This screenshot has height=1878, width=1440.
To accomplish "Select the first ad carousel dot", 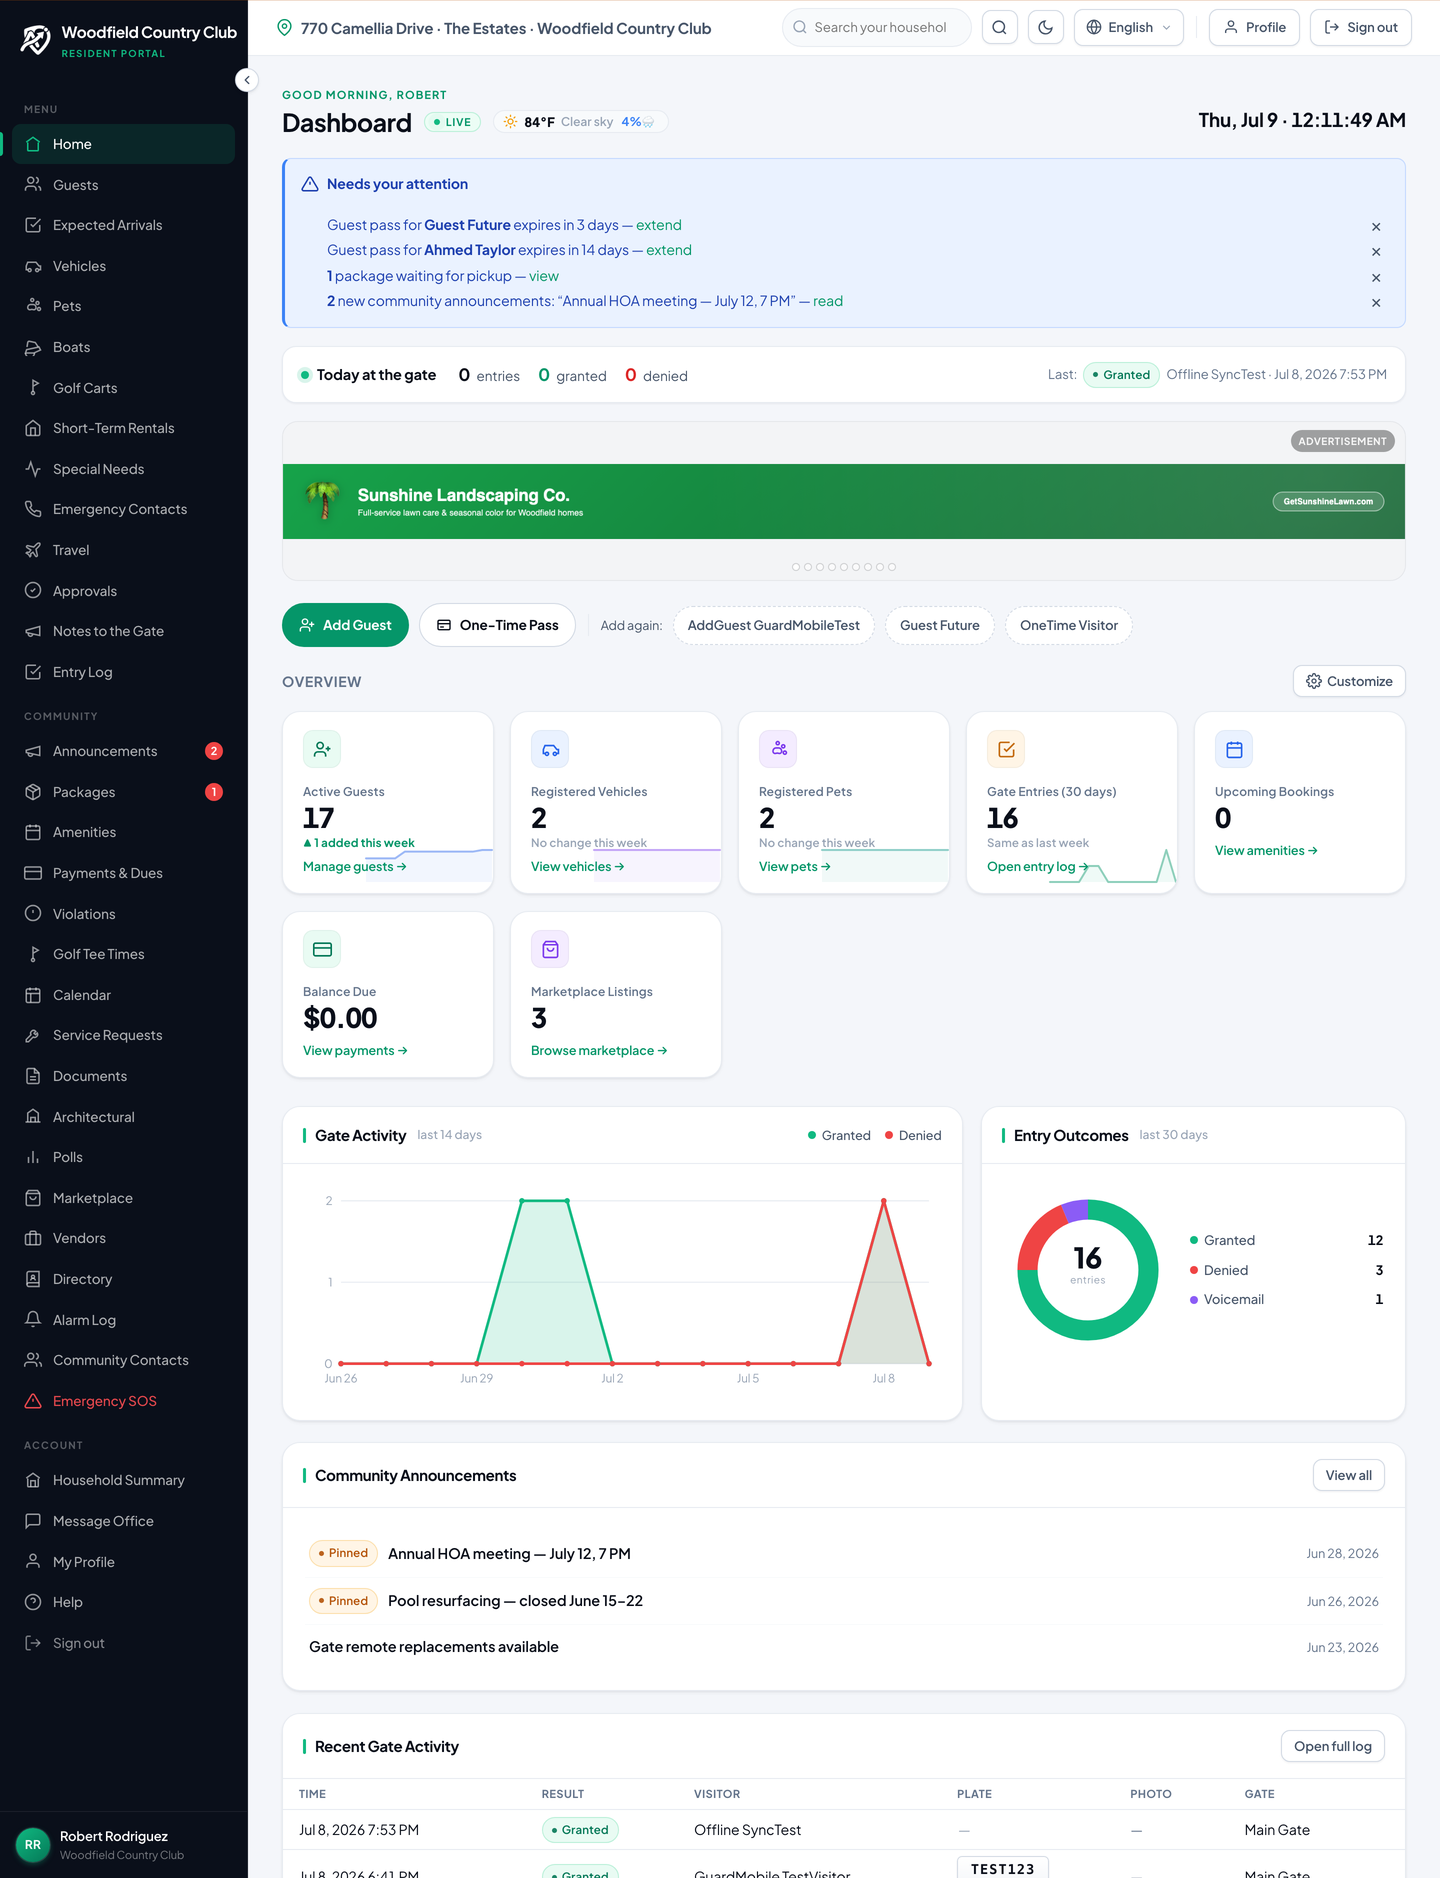I will pos(796,567).
